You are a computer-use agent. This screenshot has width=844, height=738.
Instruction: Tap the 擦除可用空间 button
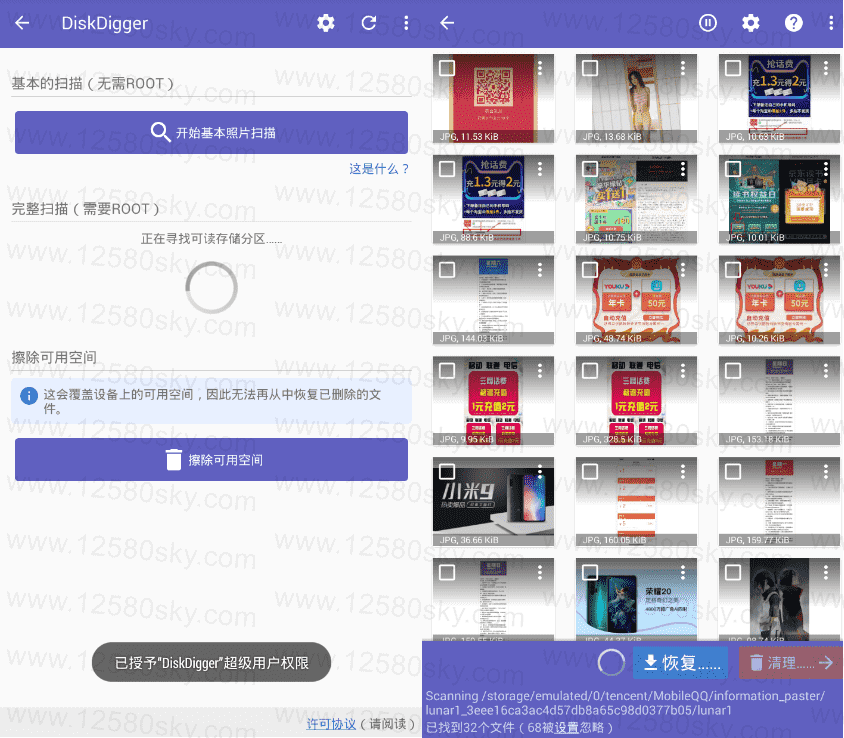coord(211,460)
